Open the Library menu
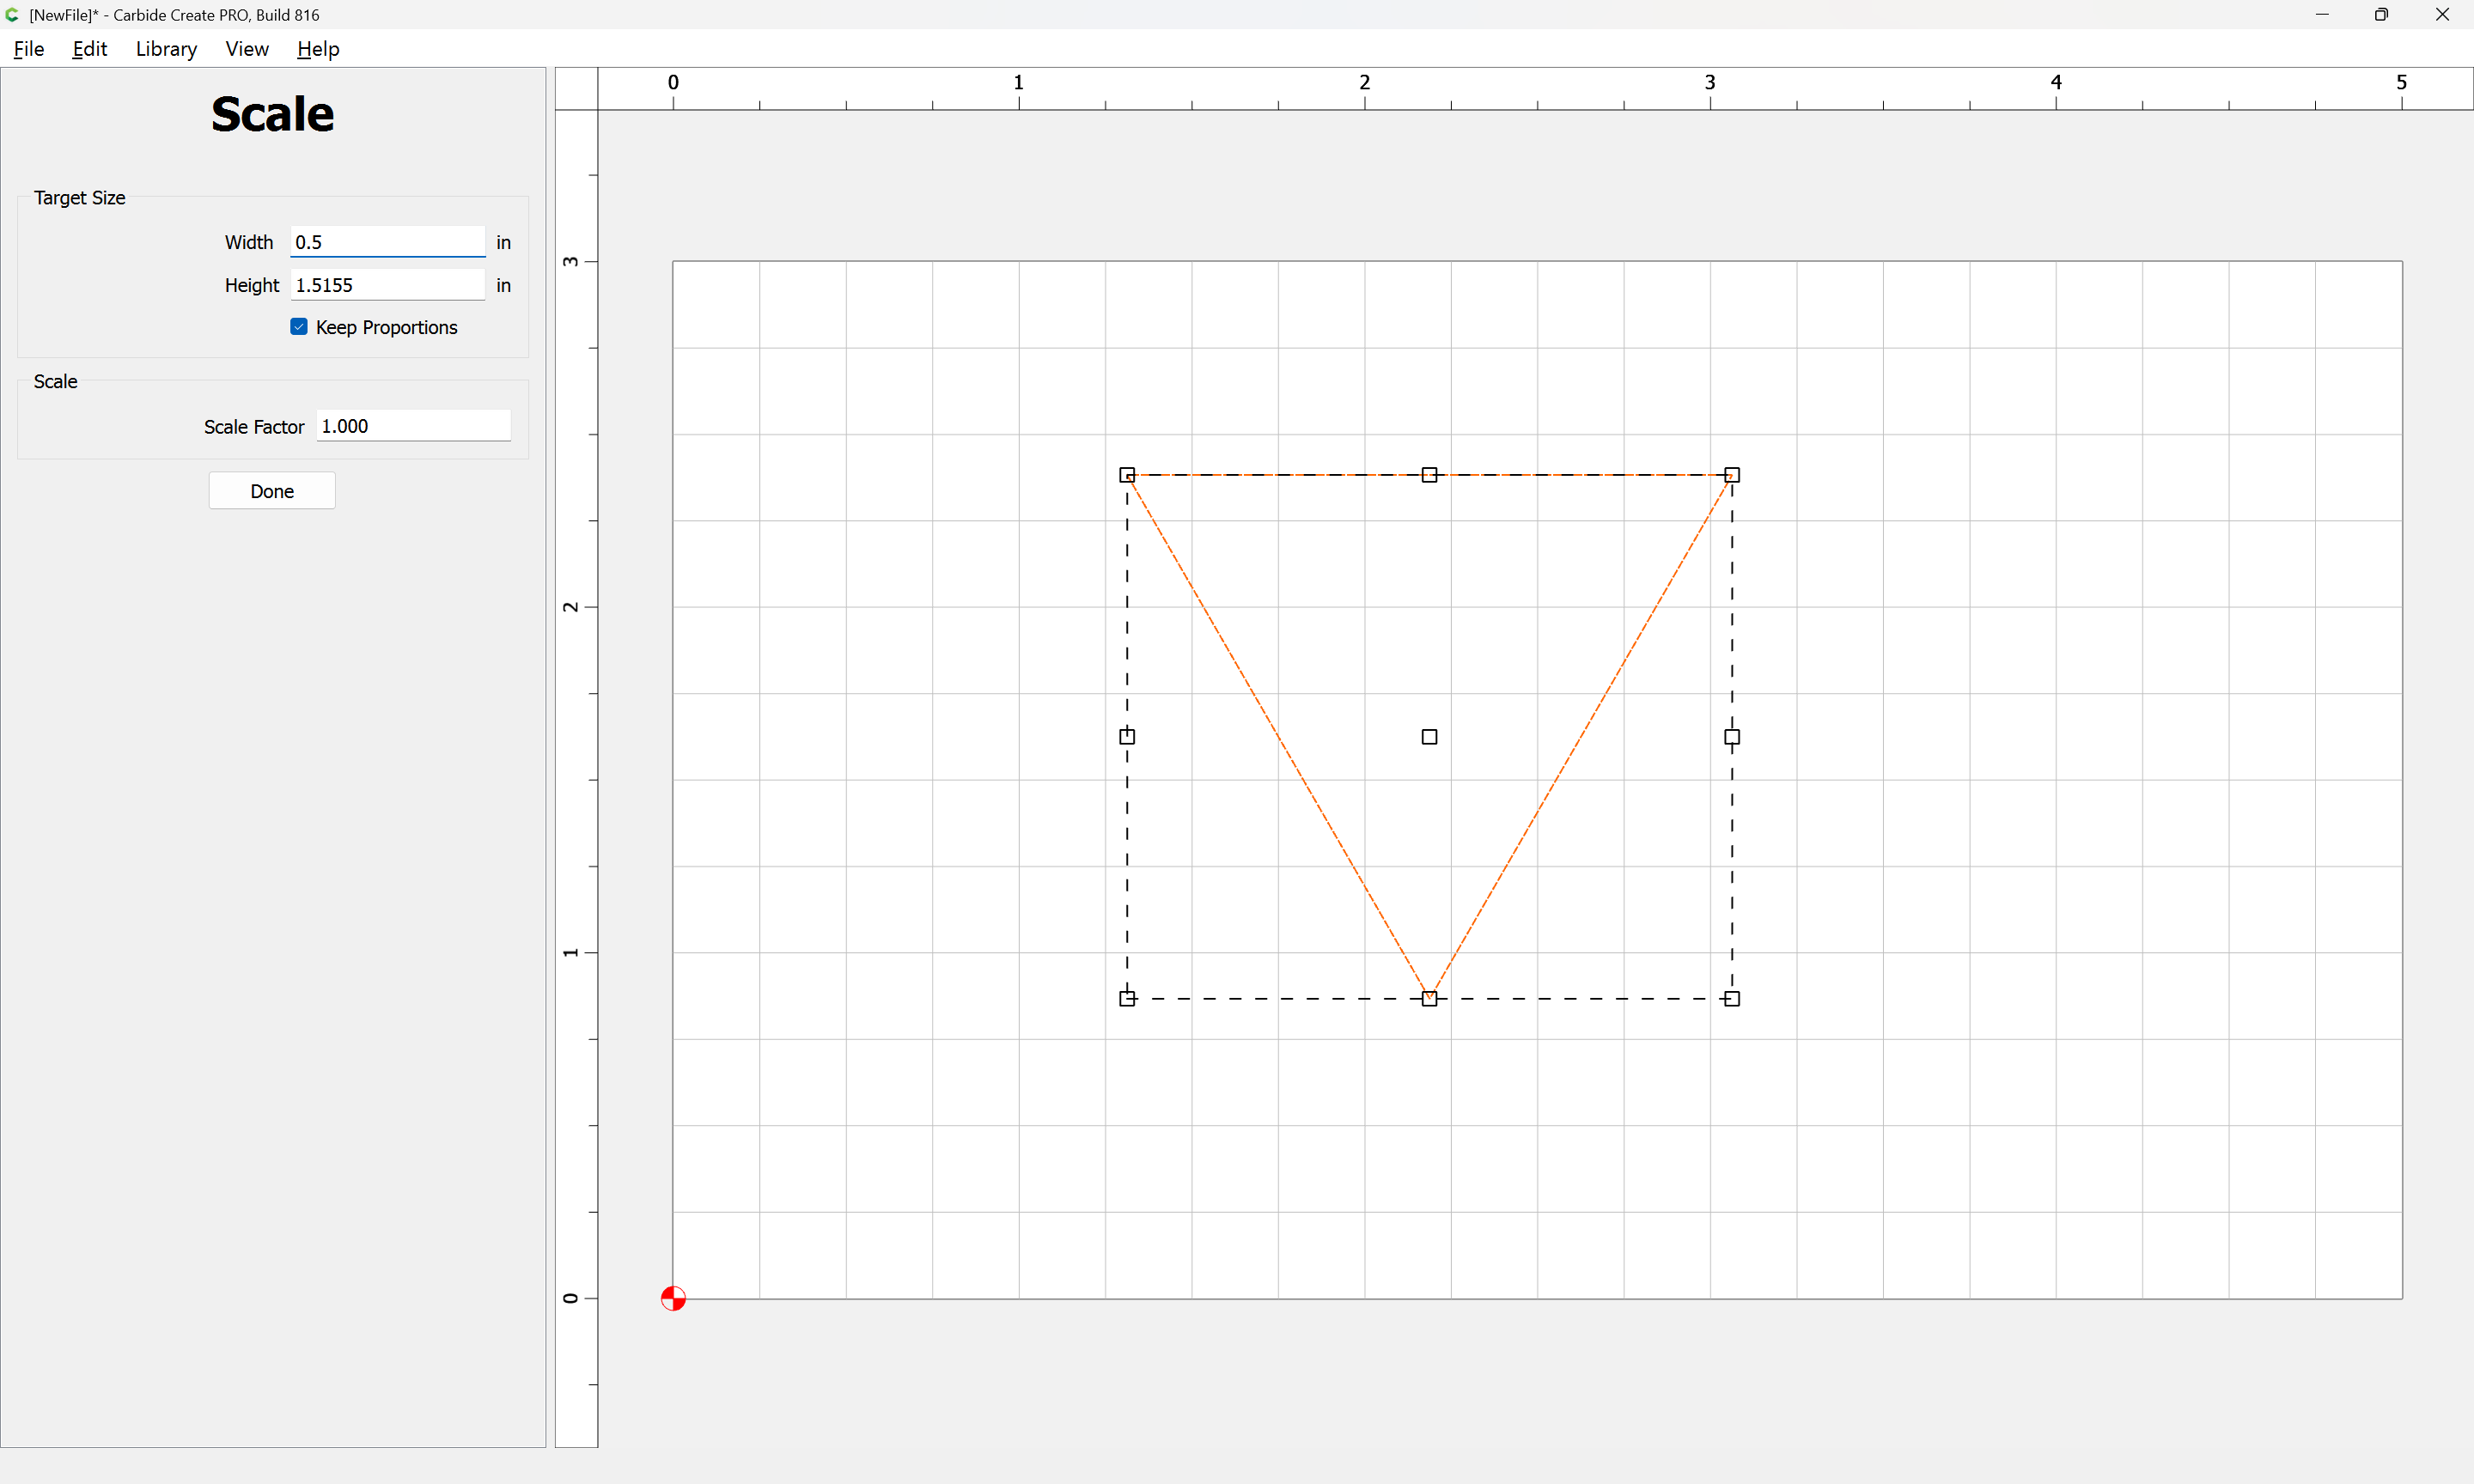The height and width of the screenshot is (1484, 2474). [x=166, y=49]
